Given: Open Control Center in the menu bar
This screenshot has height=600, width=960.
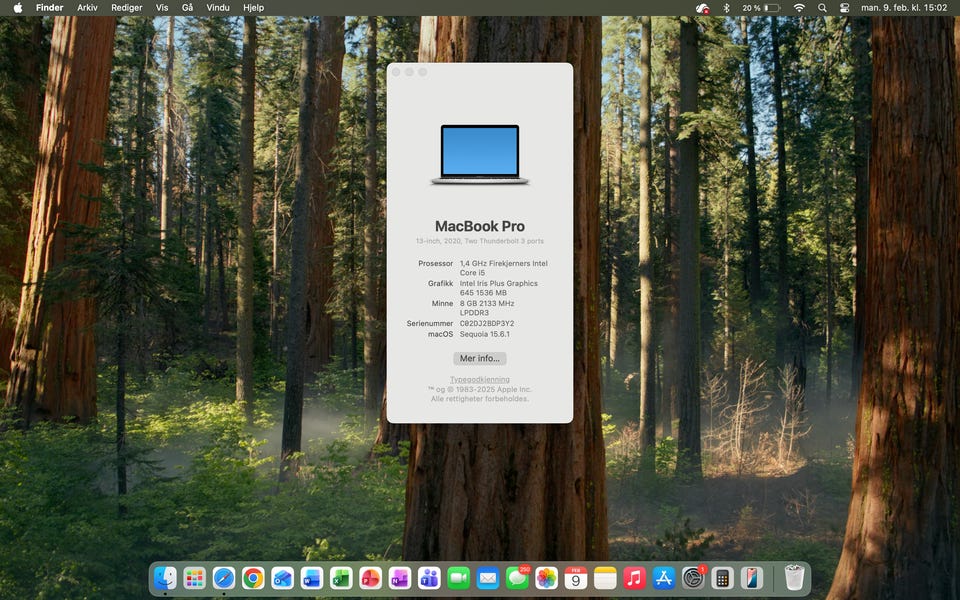Looking at the screenshot, I should coord(844,8).
